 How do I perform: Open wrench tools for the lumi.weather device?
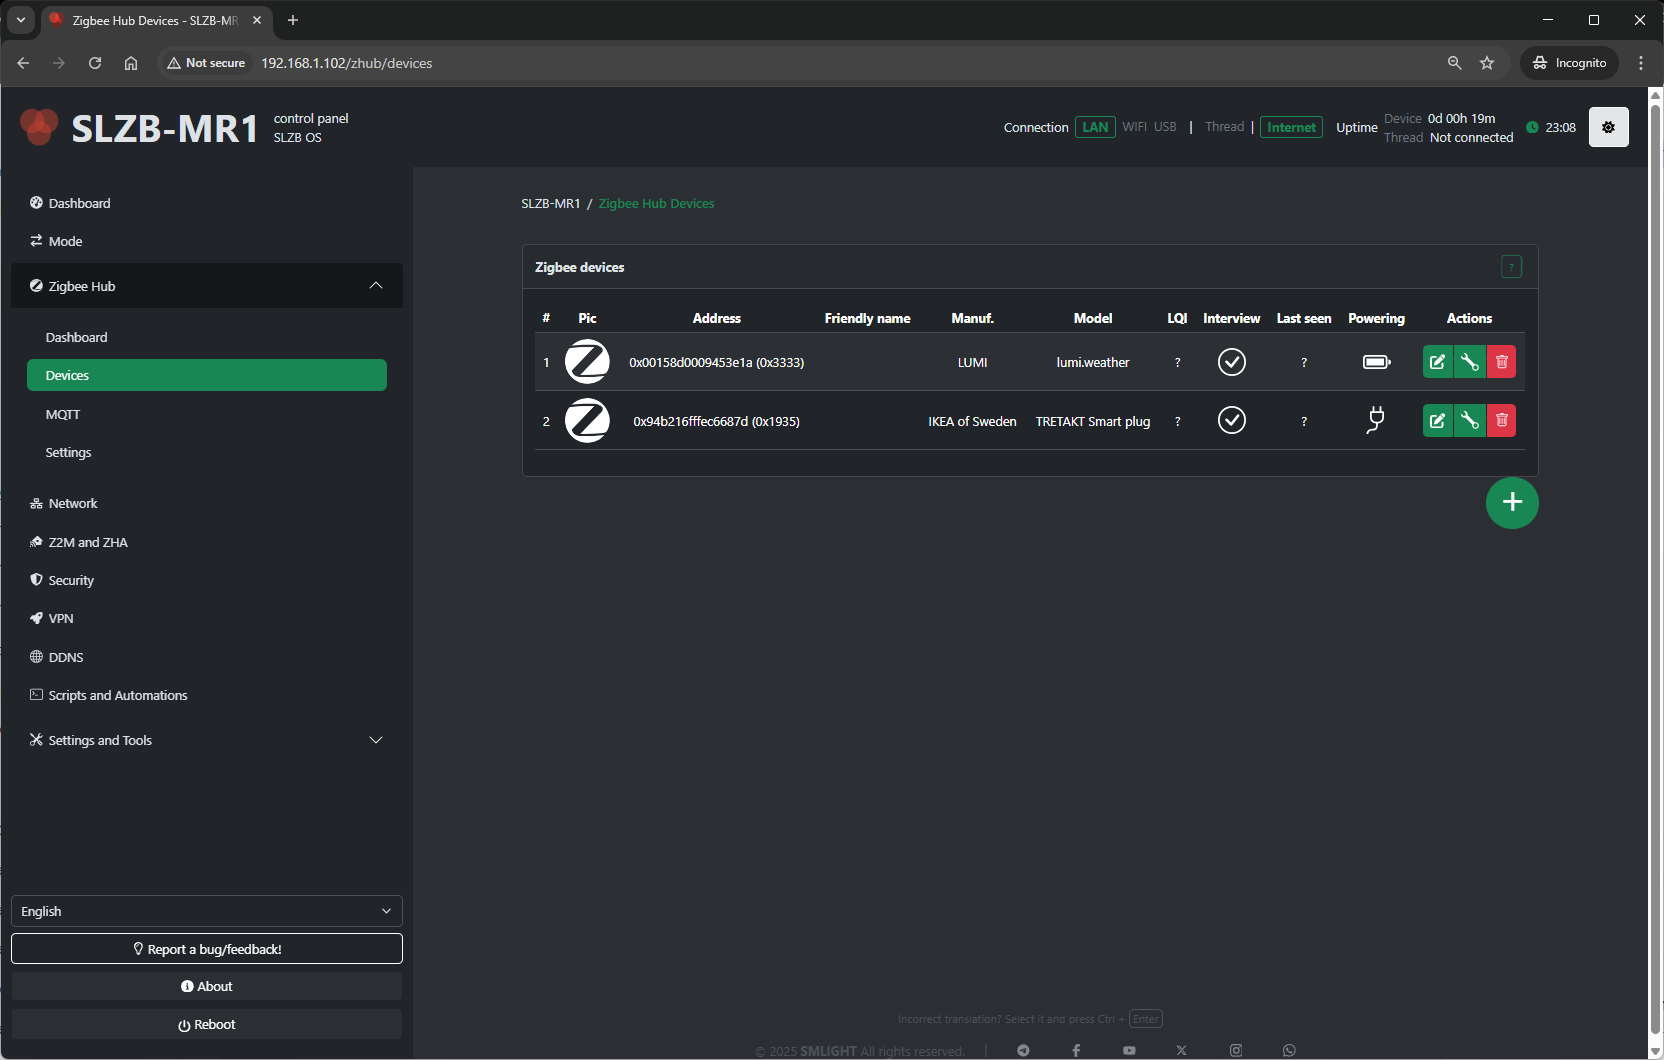click(1469, 362)
